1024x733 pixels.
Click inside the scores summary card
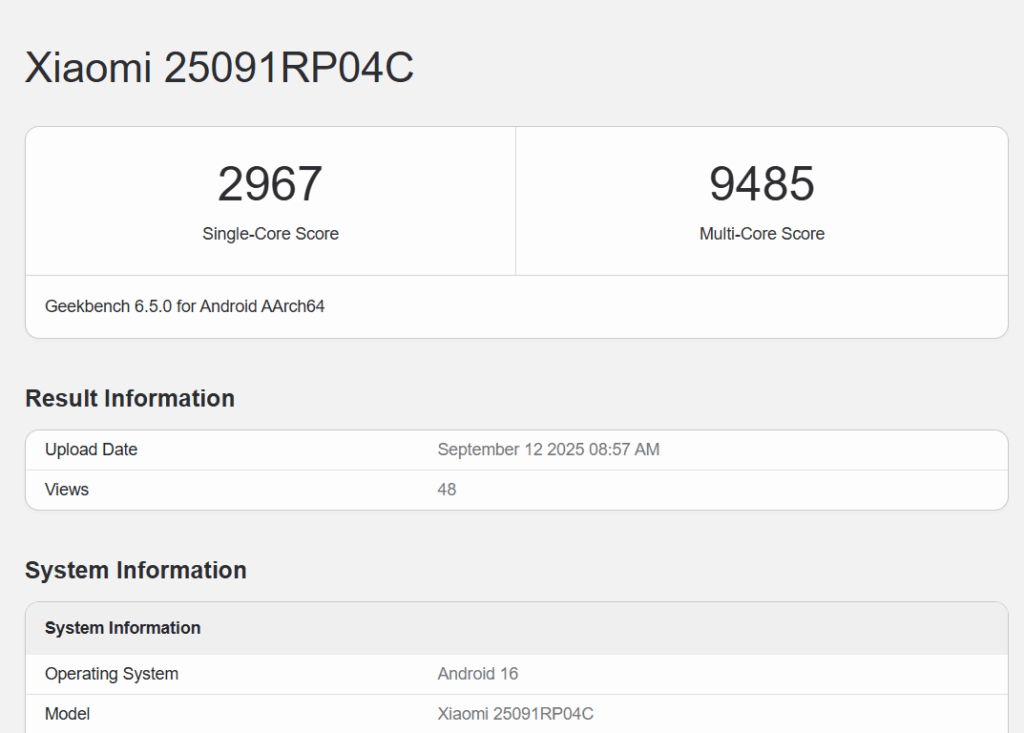click(516, 200)
